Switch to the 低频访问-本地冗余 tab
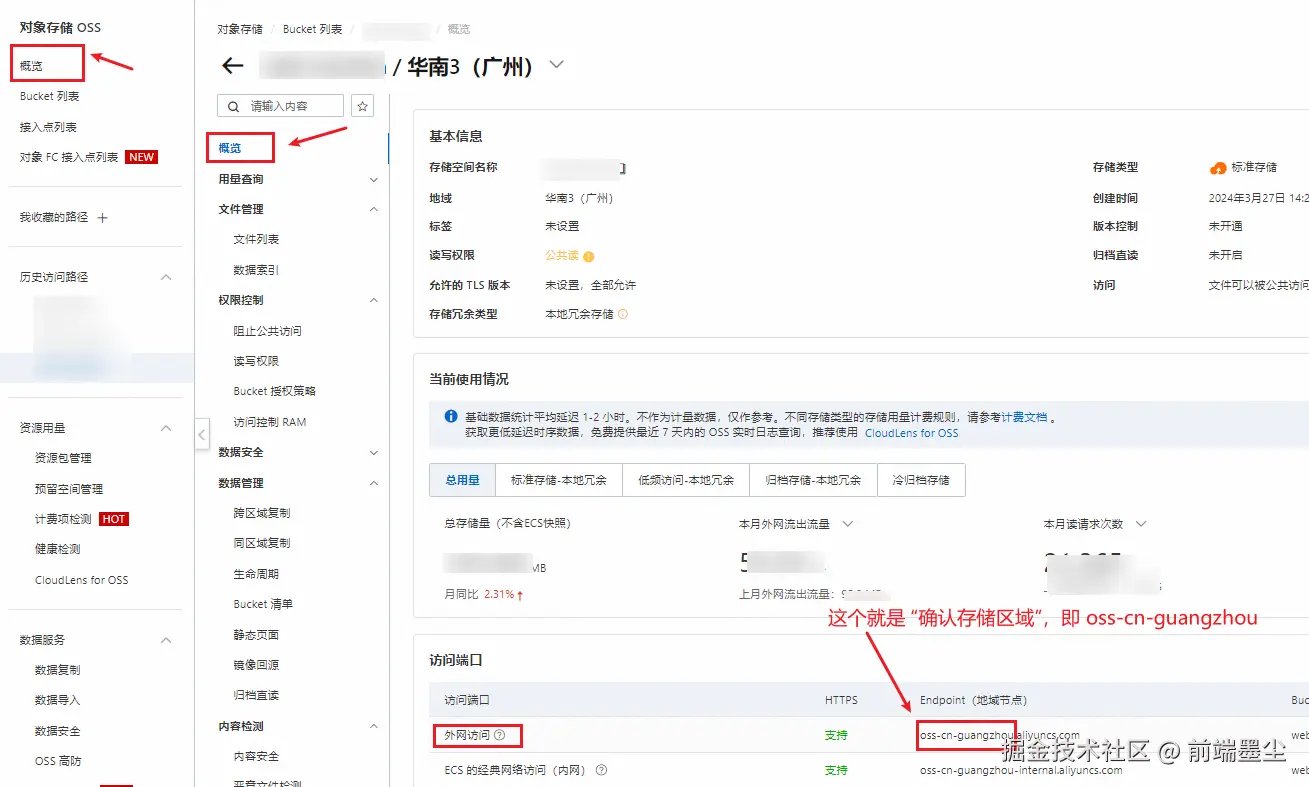The image size is (1309, 787). (x=686, y=480)
